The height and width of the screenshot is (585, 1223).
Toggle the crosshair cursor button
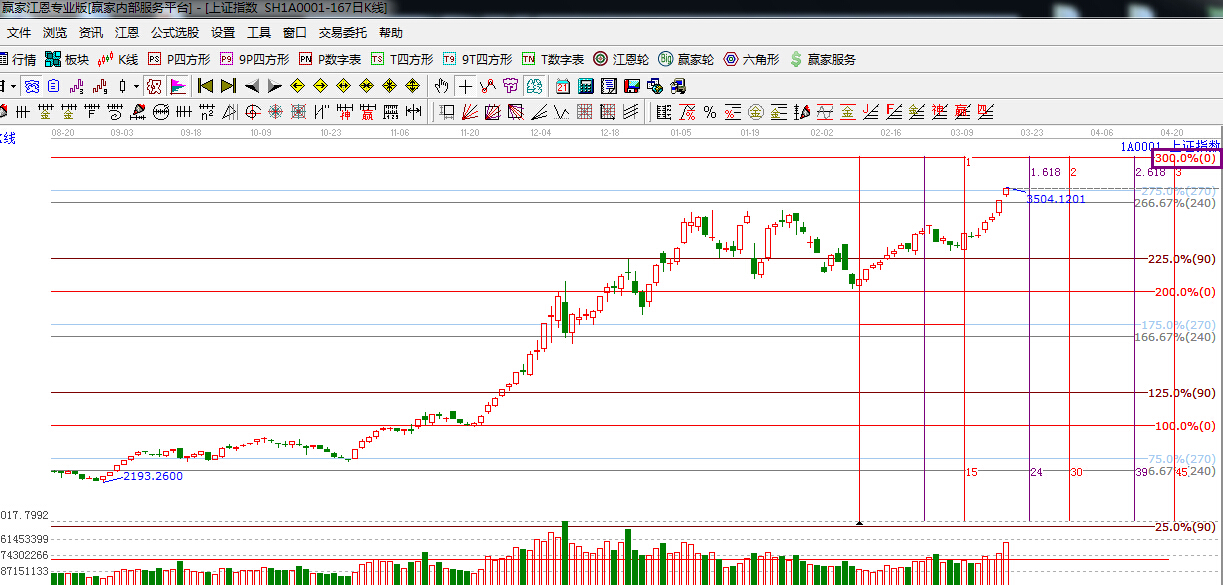point(466,86)
